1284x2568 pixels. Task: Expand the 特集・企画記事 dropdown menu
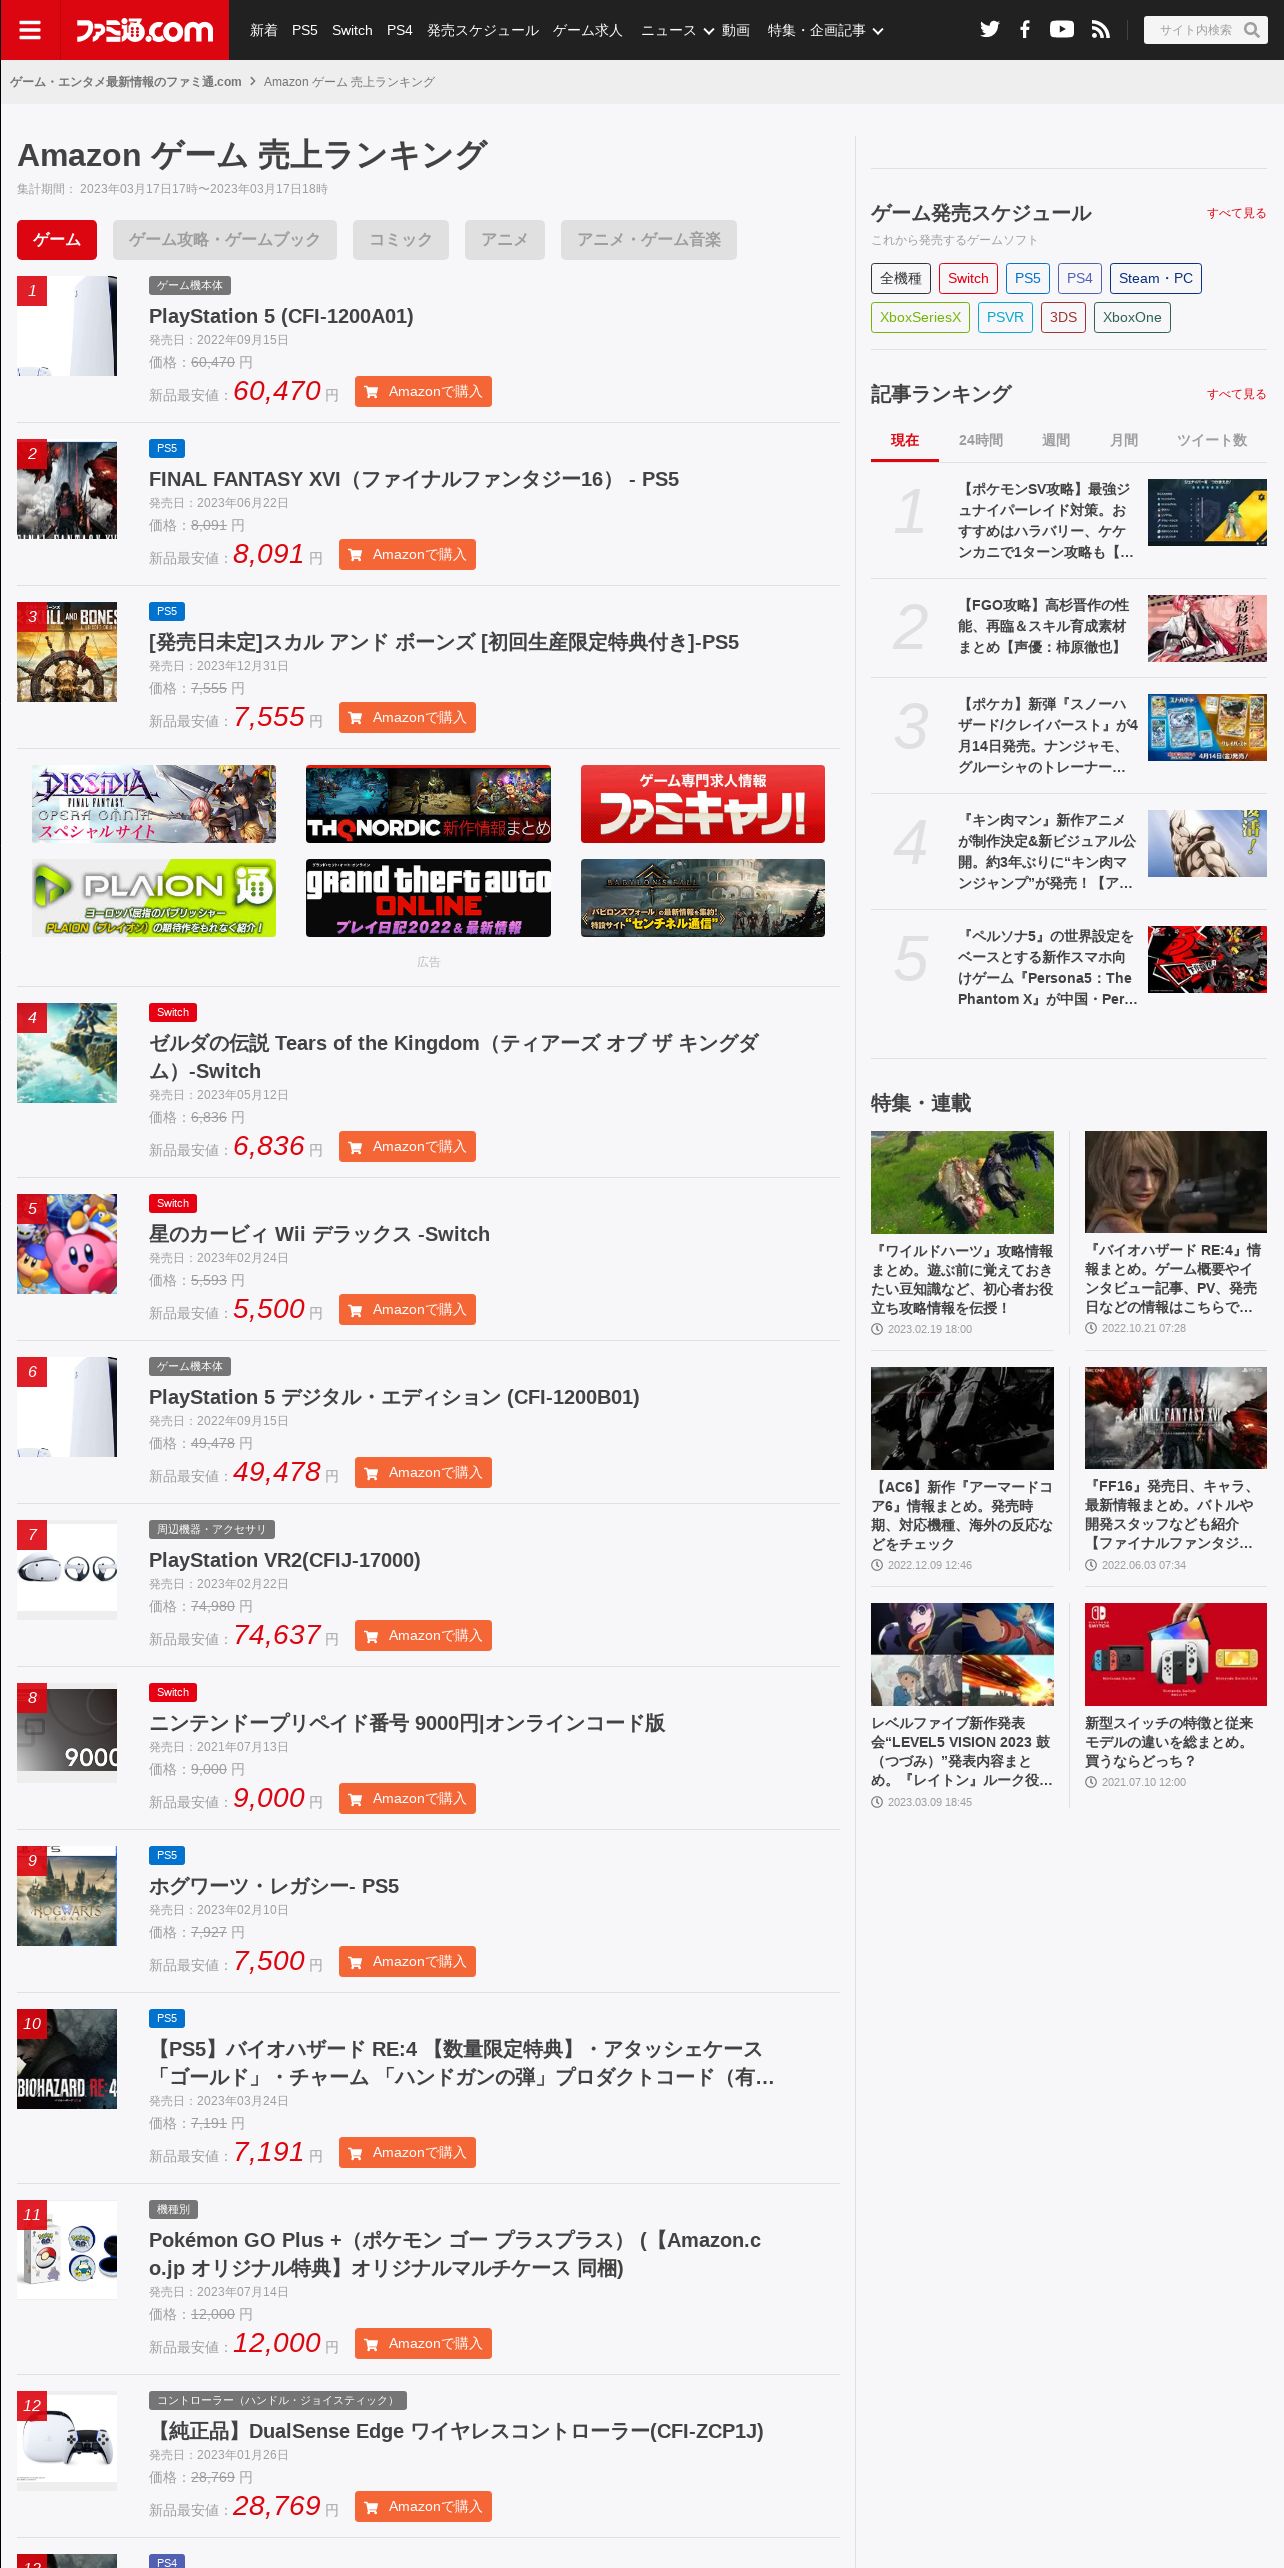pyautogui.click(x=825, y=30)
